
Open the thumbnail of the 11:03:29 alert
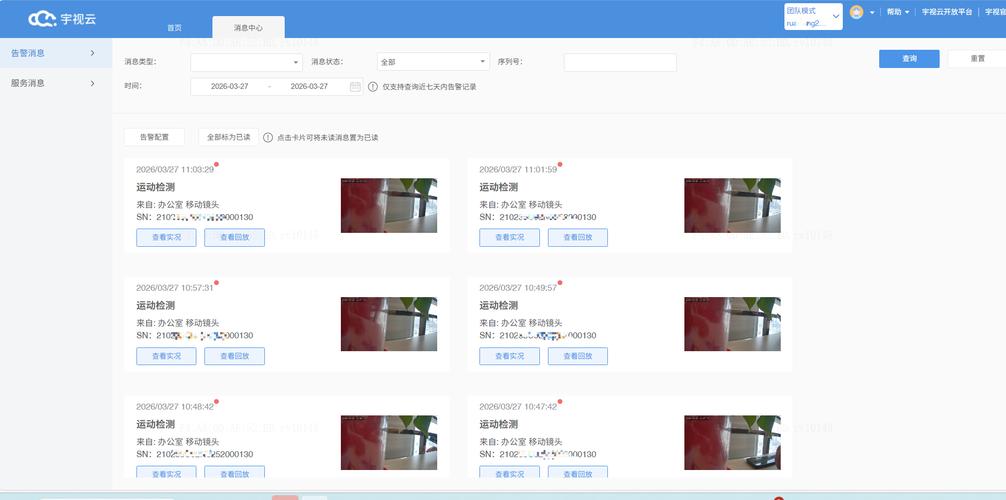(389, 205)
